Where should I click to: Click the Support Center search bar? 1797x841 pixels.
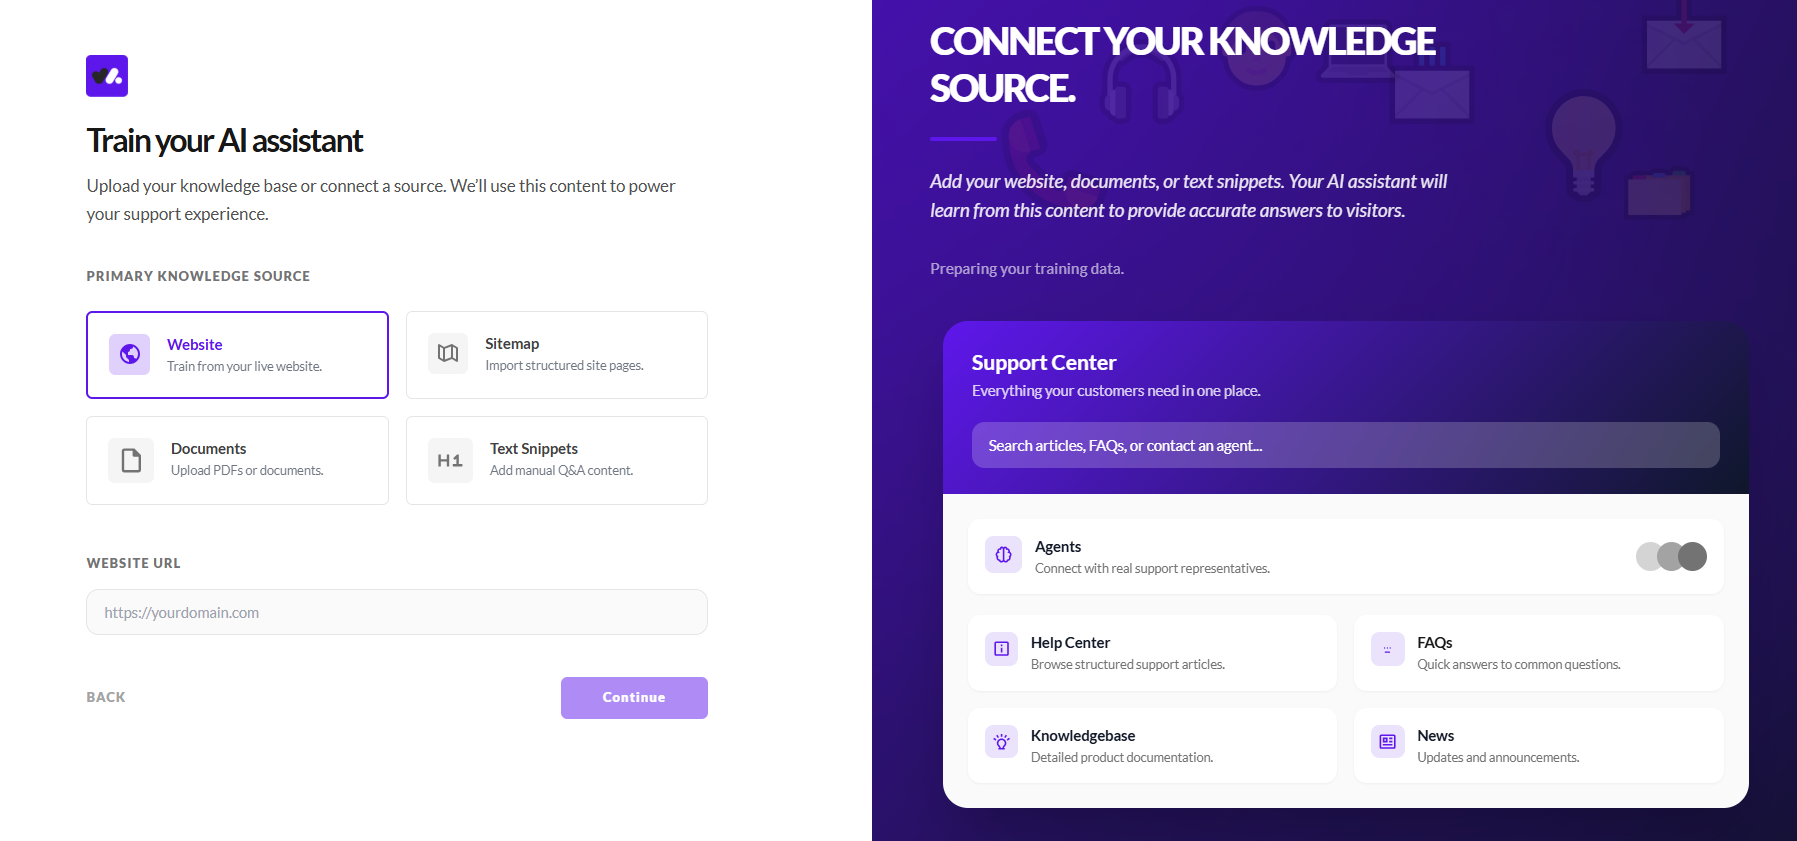tap(1345, 445)
